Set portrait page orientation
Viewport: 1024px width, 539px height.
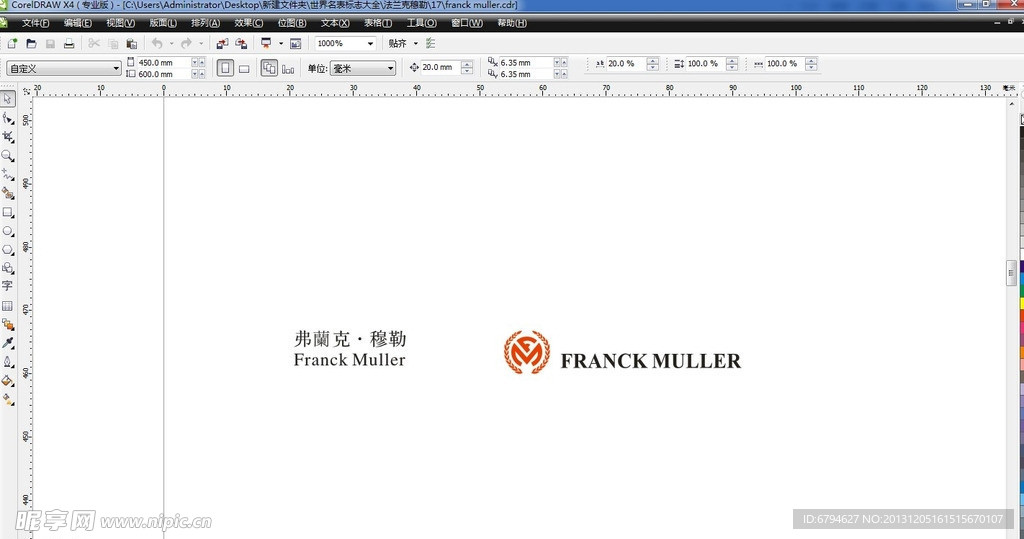[x=225, y=68]
